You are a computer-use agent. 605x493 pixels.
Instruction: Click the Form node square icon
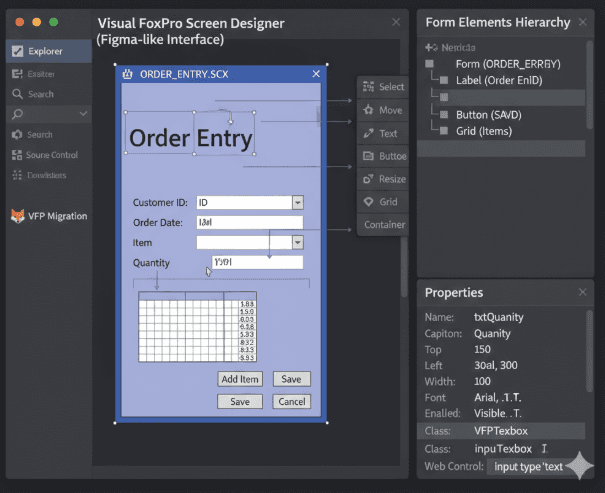(x=429, y=64)
